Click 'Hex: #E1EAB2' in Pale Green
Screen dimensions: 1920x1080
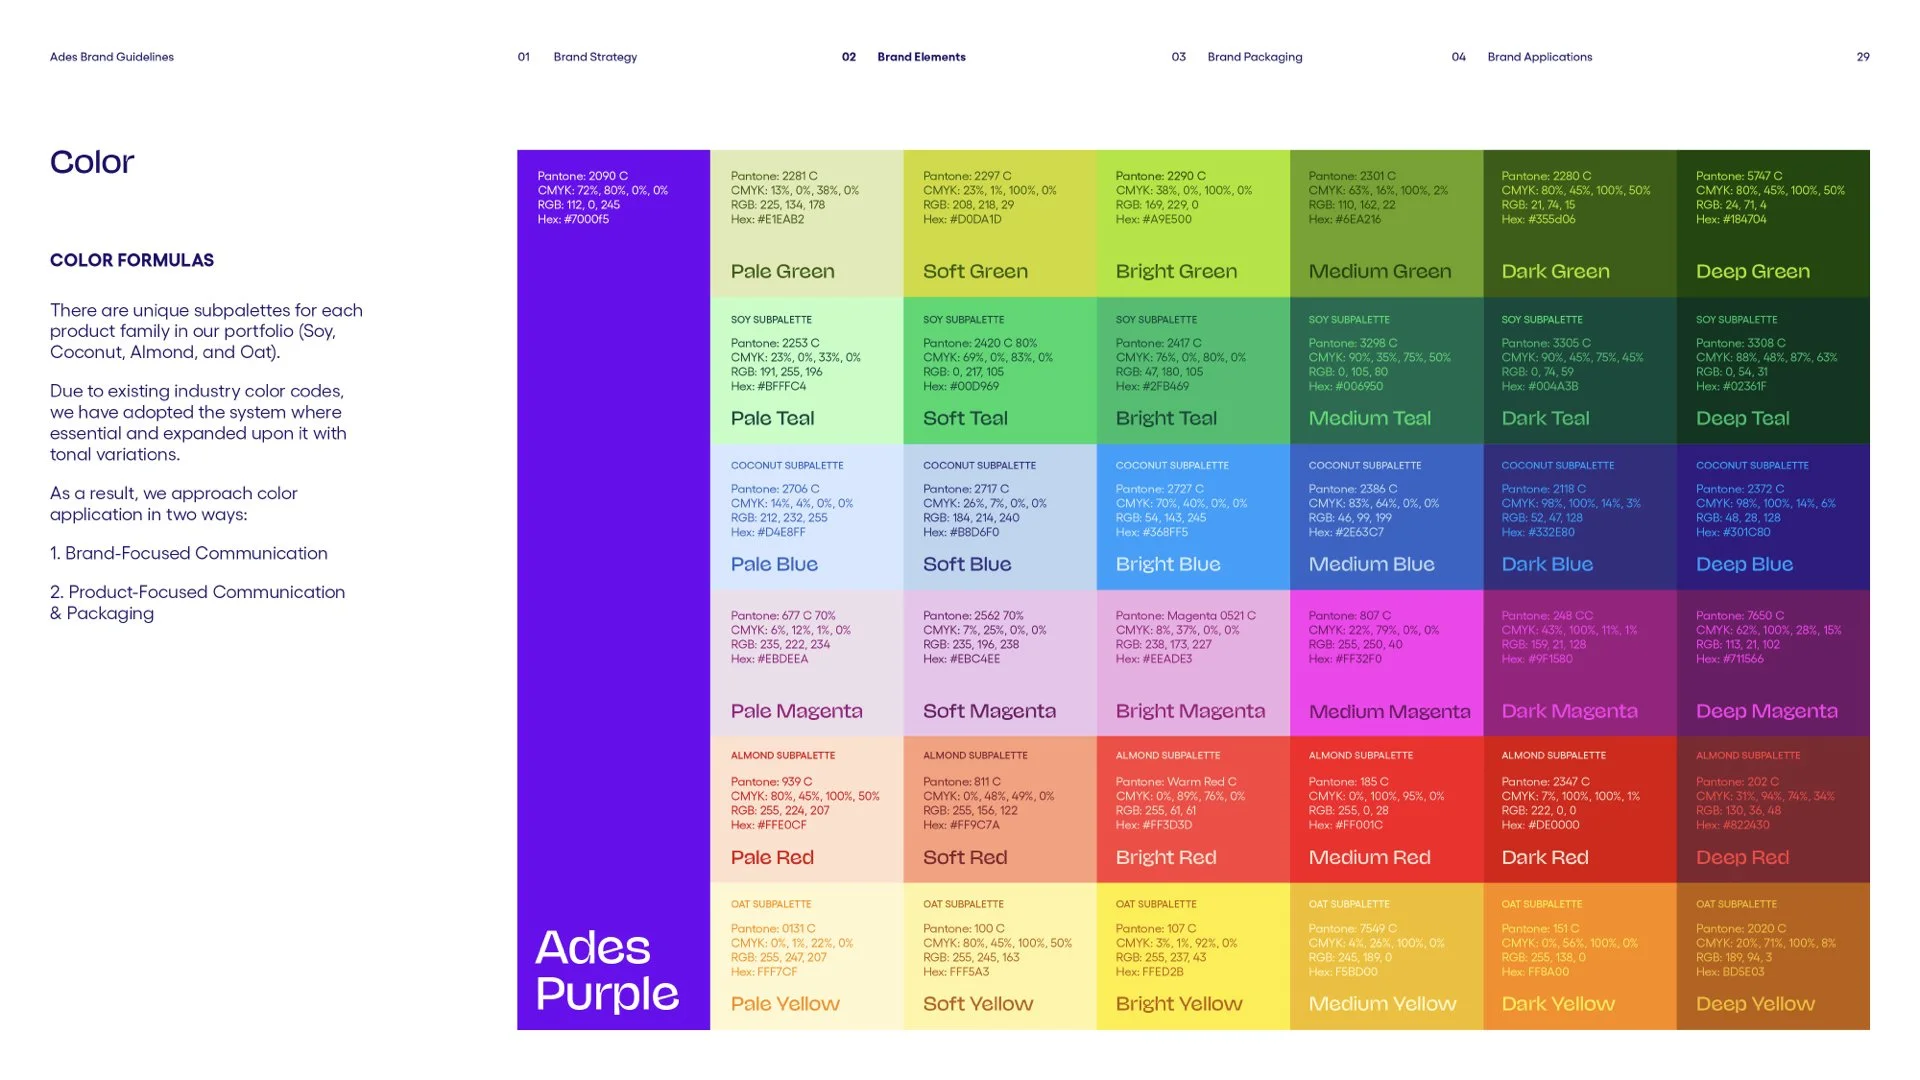(767, 219)
